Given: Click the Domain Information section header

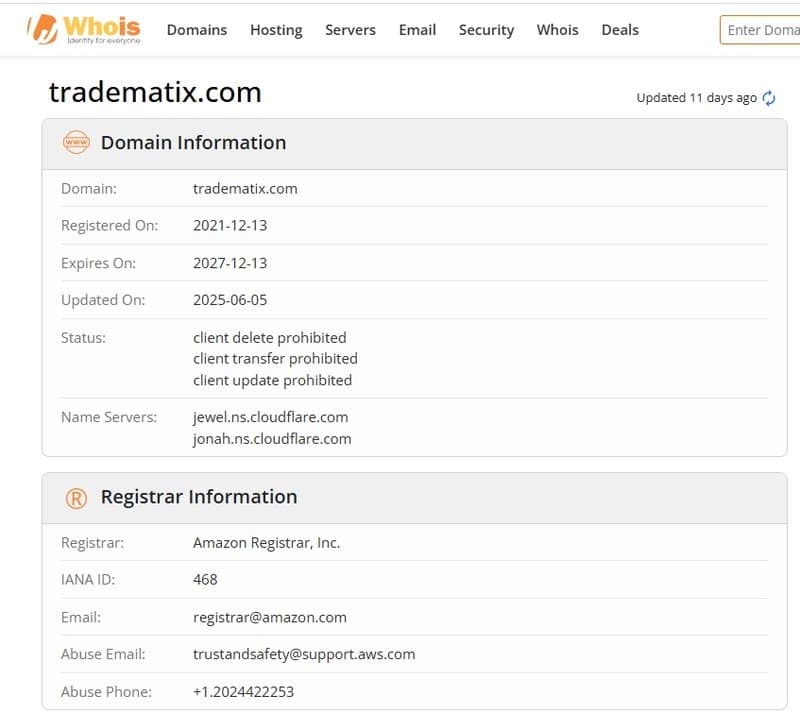Looking at the screenshot, I should point(414,144).
